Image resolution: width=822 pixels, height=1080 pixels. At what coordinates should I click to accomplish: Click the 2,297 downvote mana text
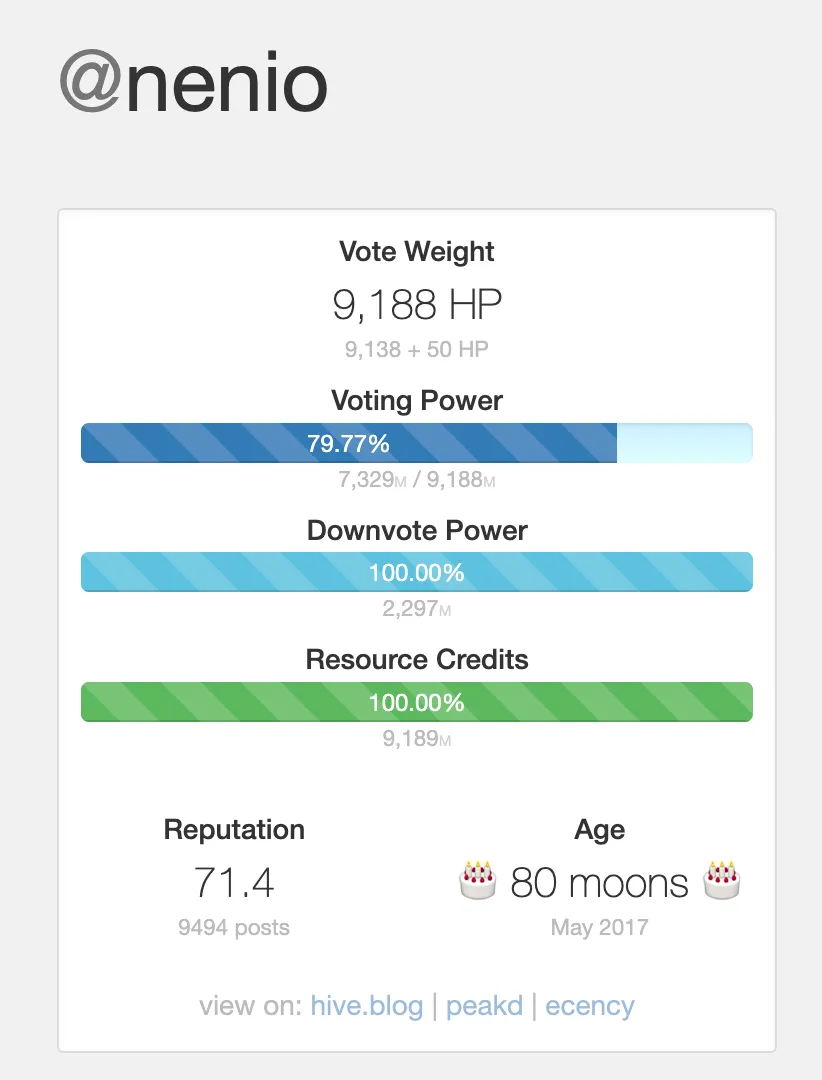tap(417, 609)
